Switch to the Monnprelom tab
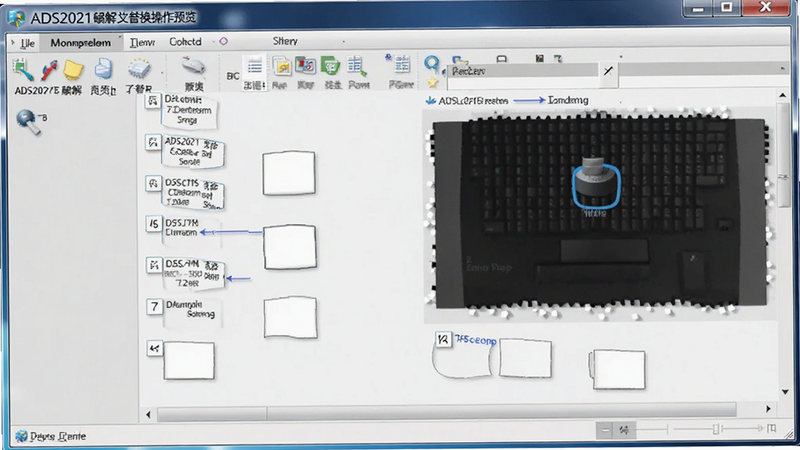Viewport: 800px width, 450px height. (x=81, y=43)
